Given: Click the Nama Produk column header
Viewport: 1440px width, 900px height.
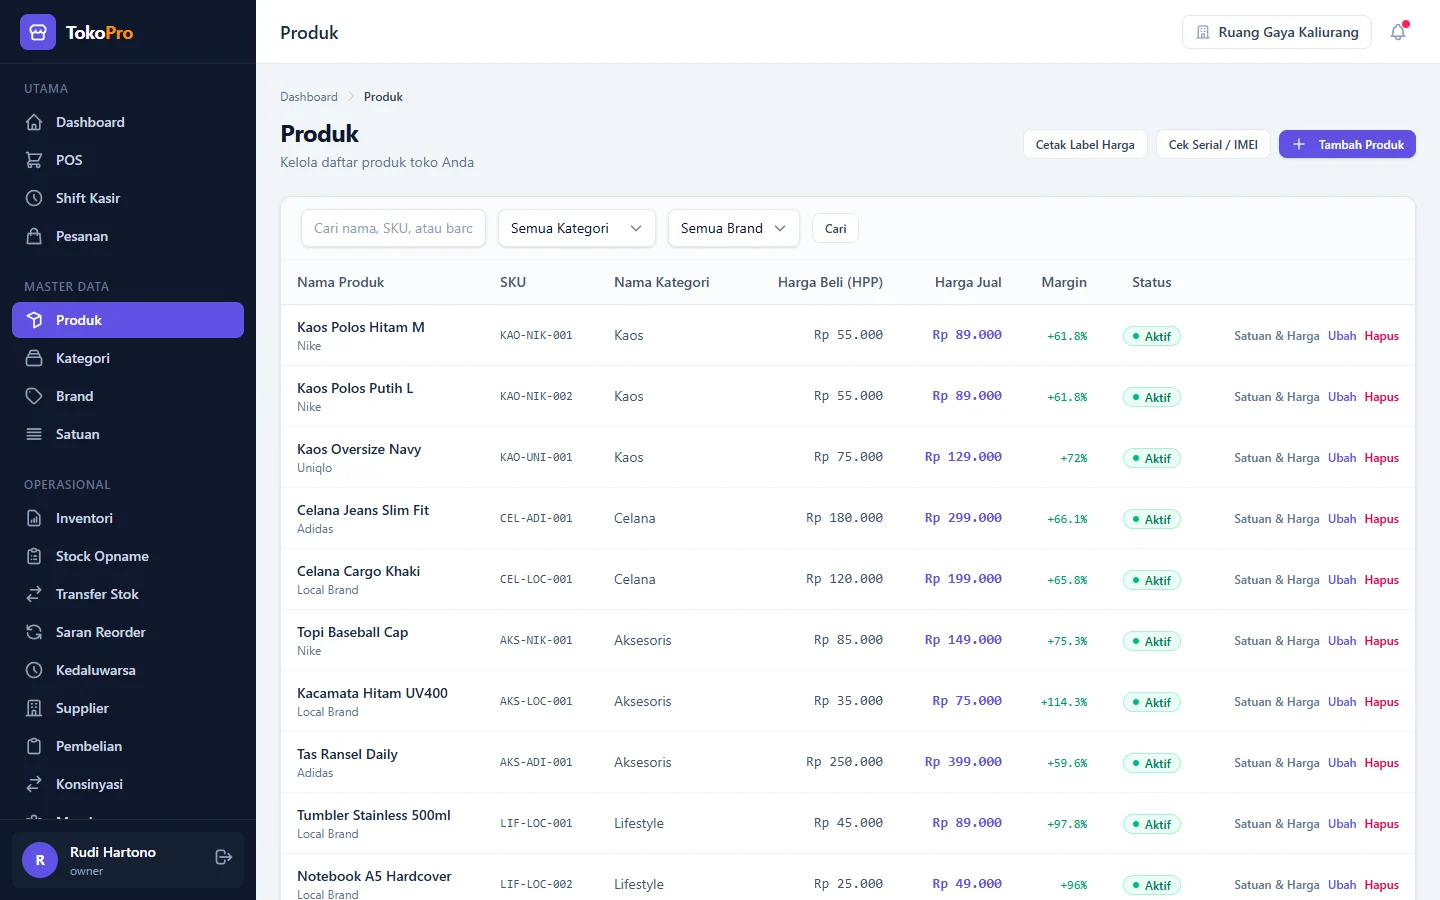Looking at the screenshot, I should (x=341, y=282).
